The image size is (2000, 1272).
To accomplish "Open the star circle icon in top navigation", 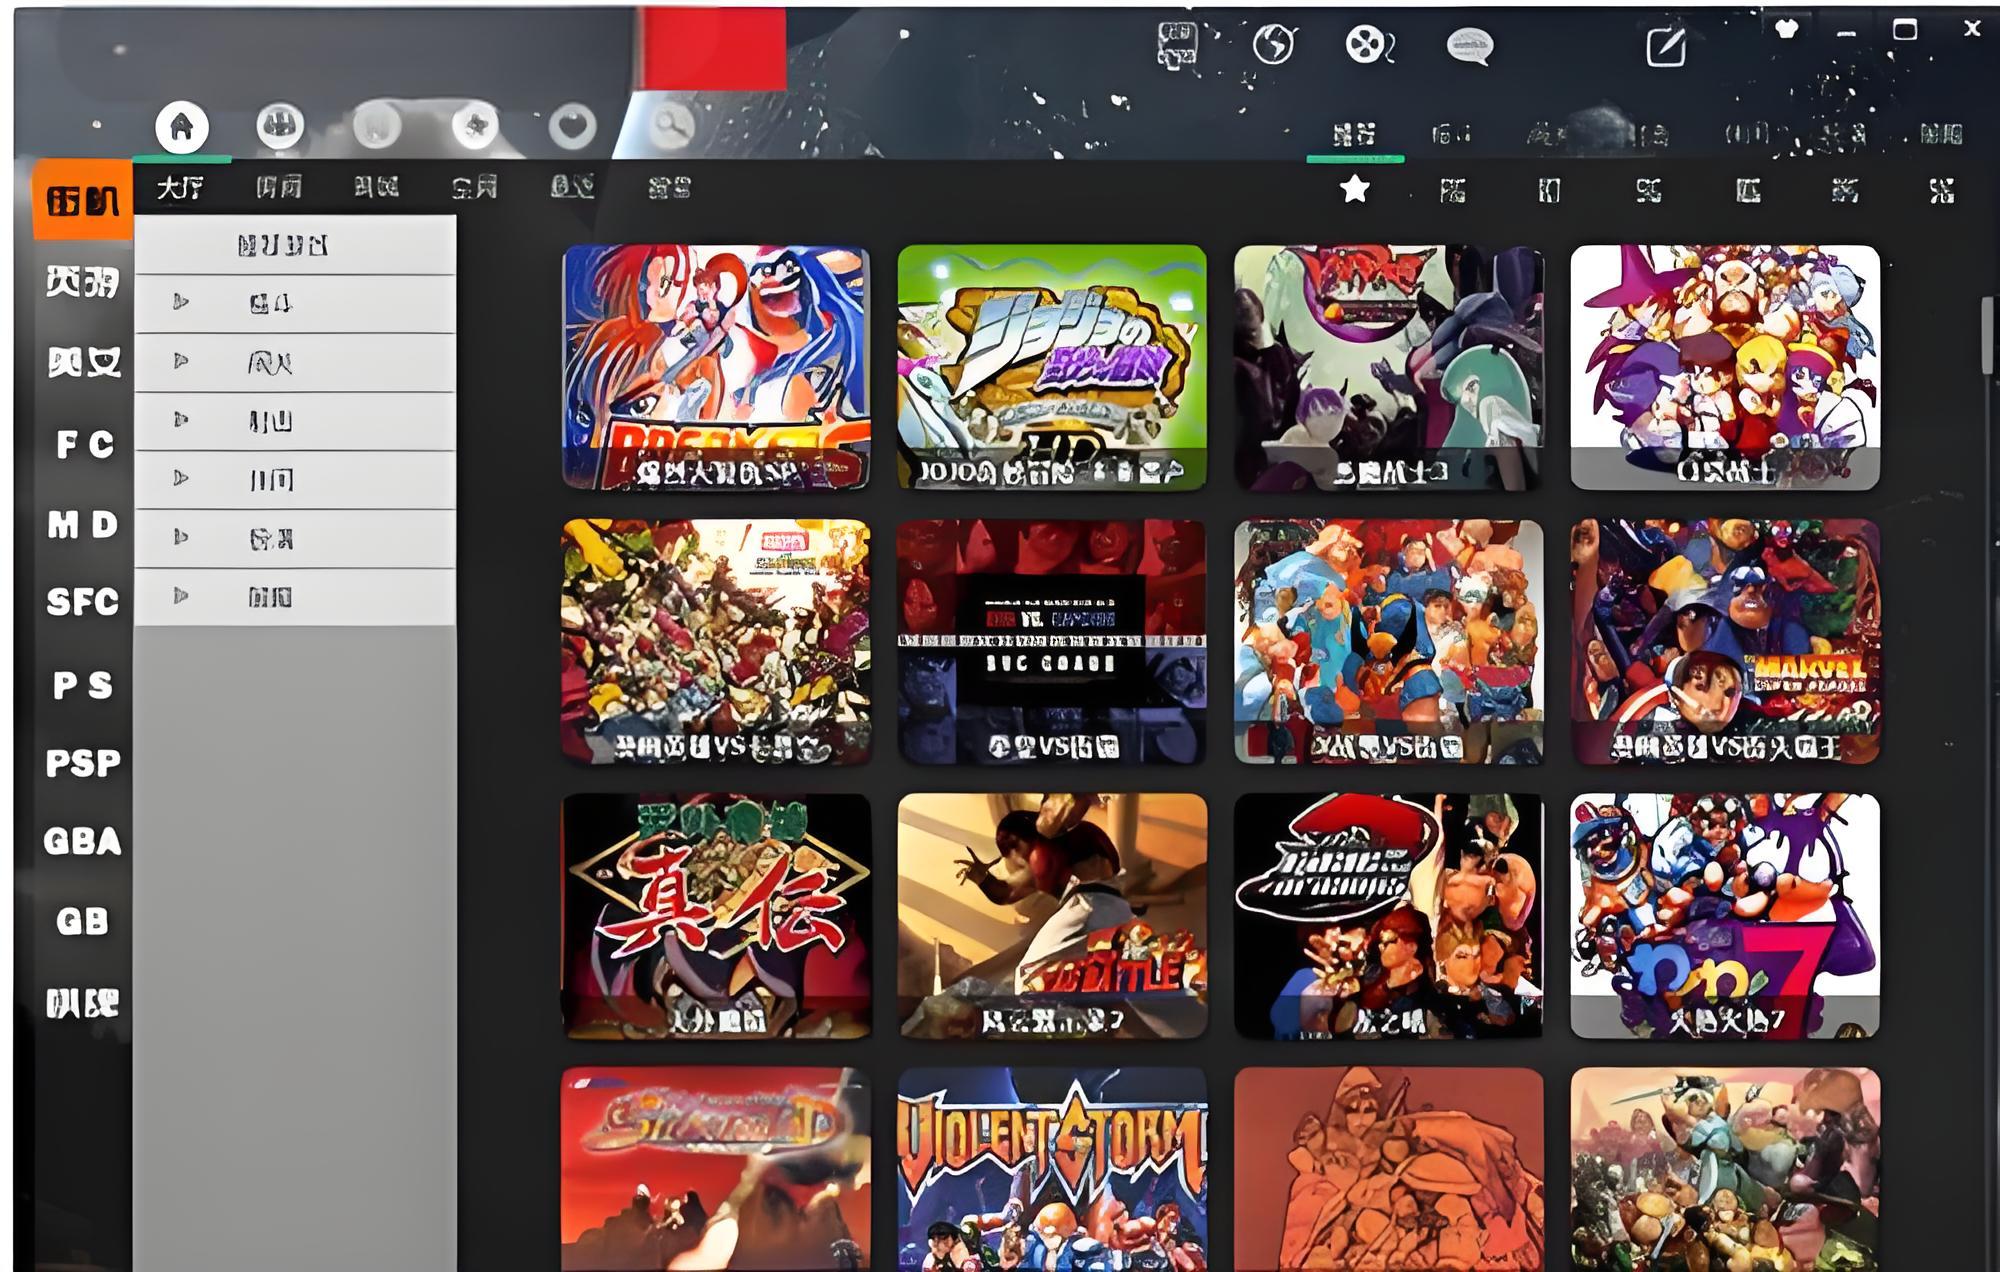I will point(475,126).
